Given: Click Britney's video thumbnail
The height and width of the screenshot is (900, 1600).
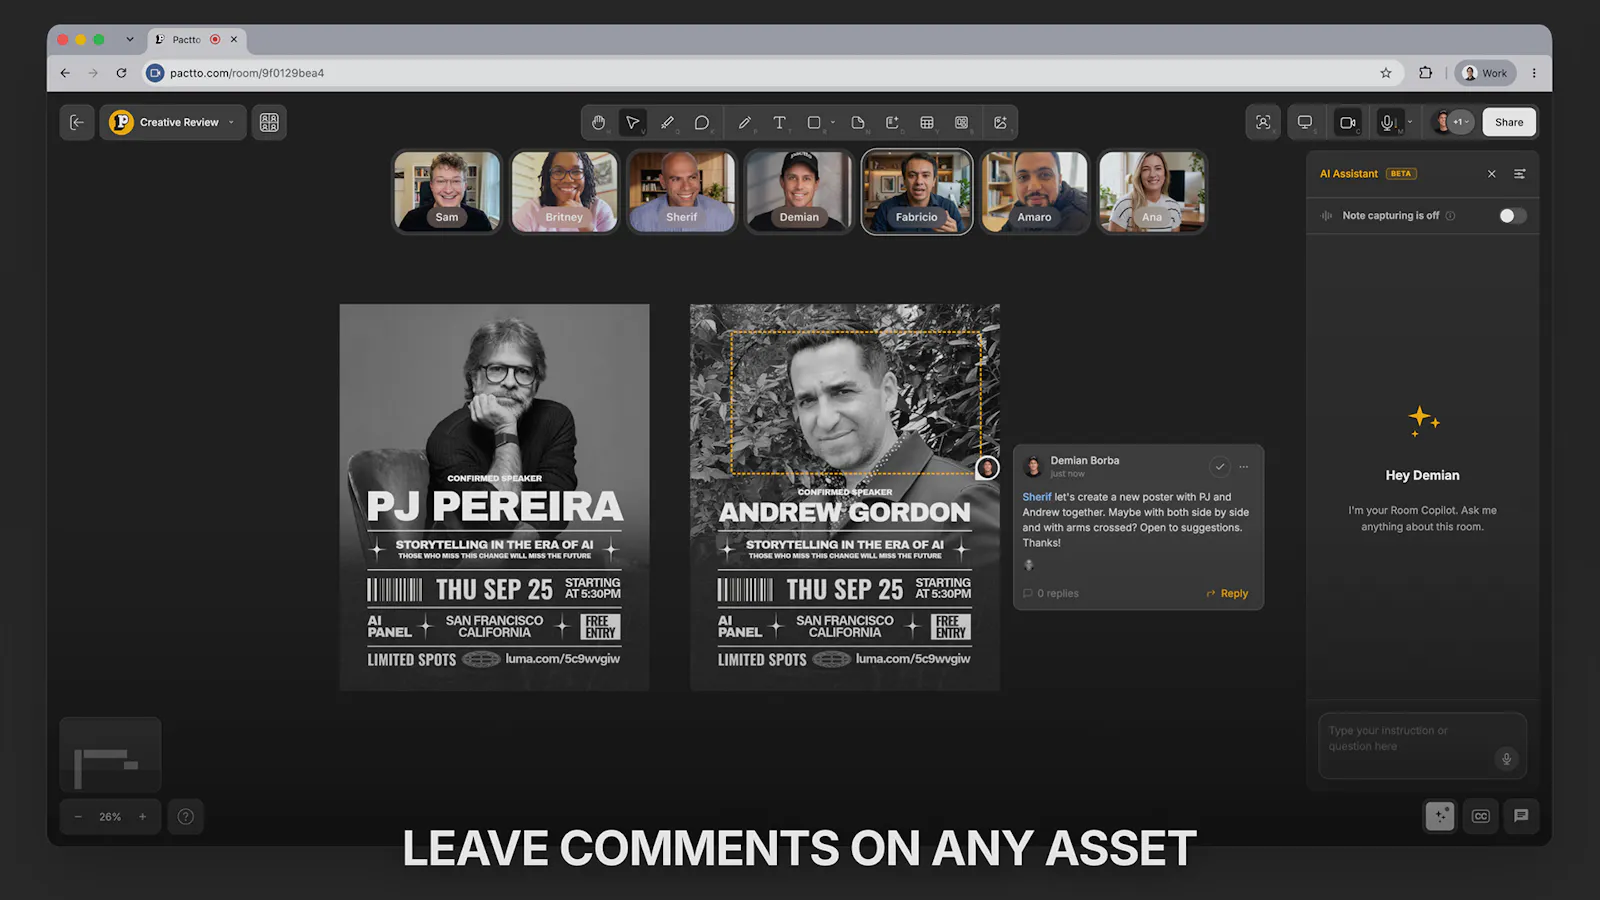Looking at the screenshot, I should click(x=564, y=192).
